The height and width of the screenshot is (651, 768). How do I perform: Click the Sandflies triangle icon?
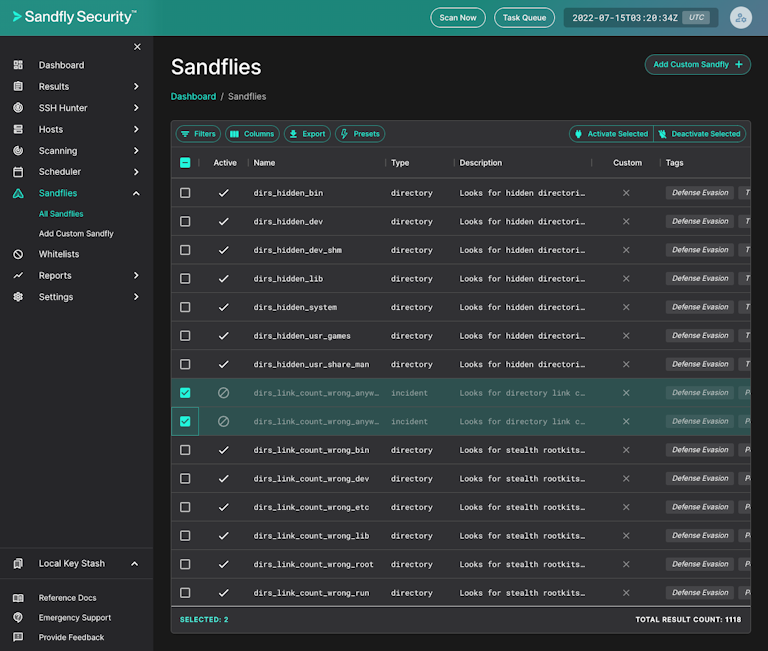[18, 193]
